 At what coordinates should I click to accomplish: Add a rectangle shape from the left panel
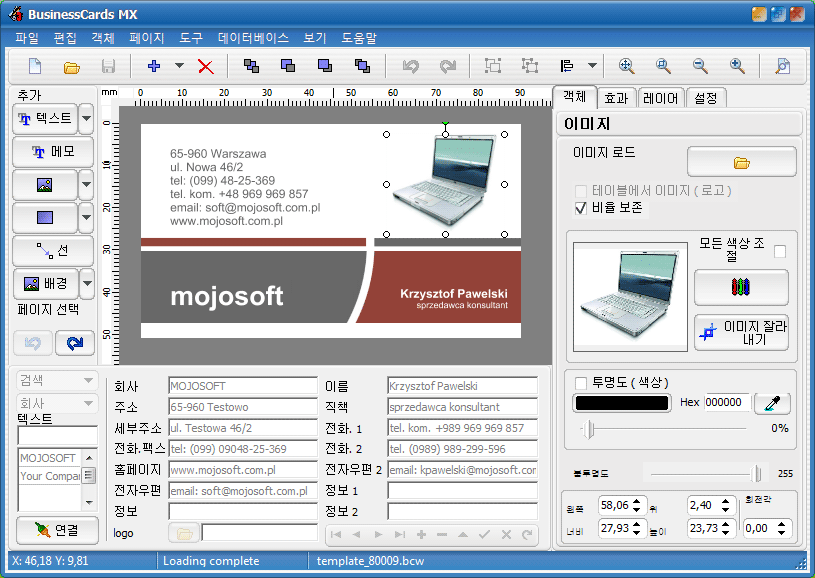tap(45, 217)
